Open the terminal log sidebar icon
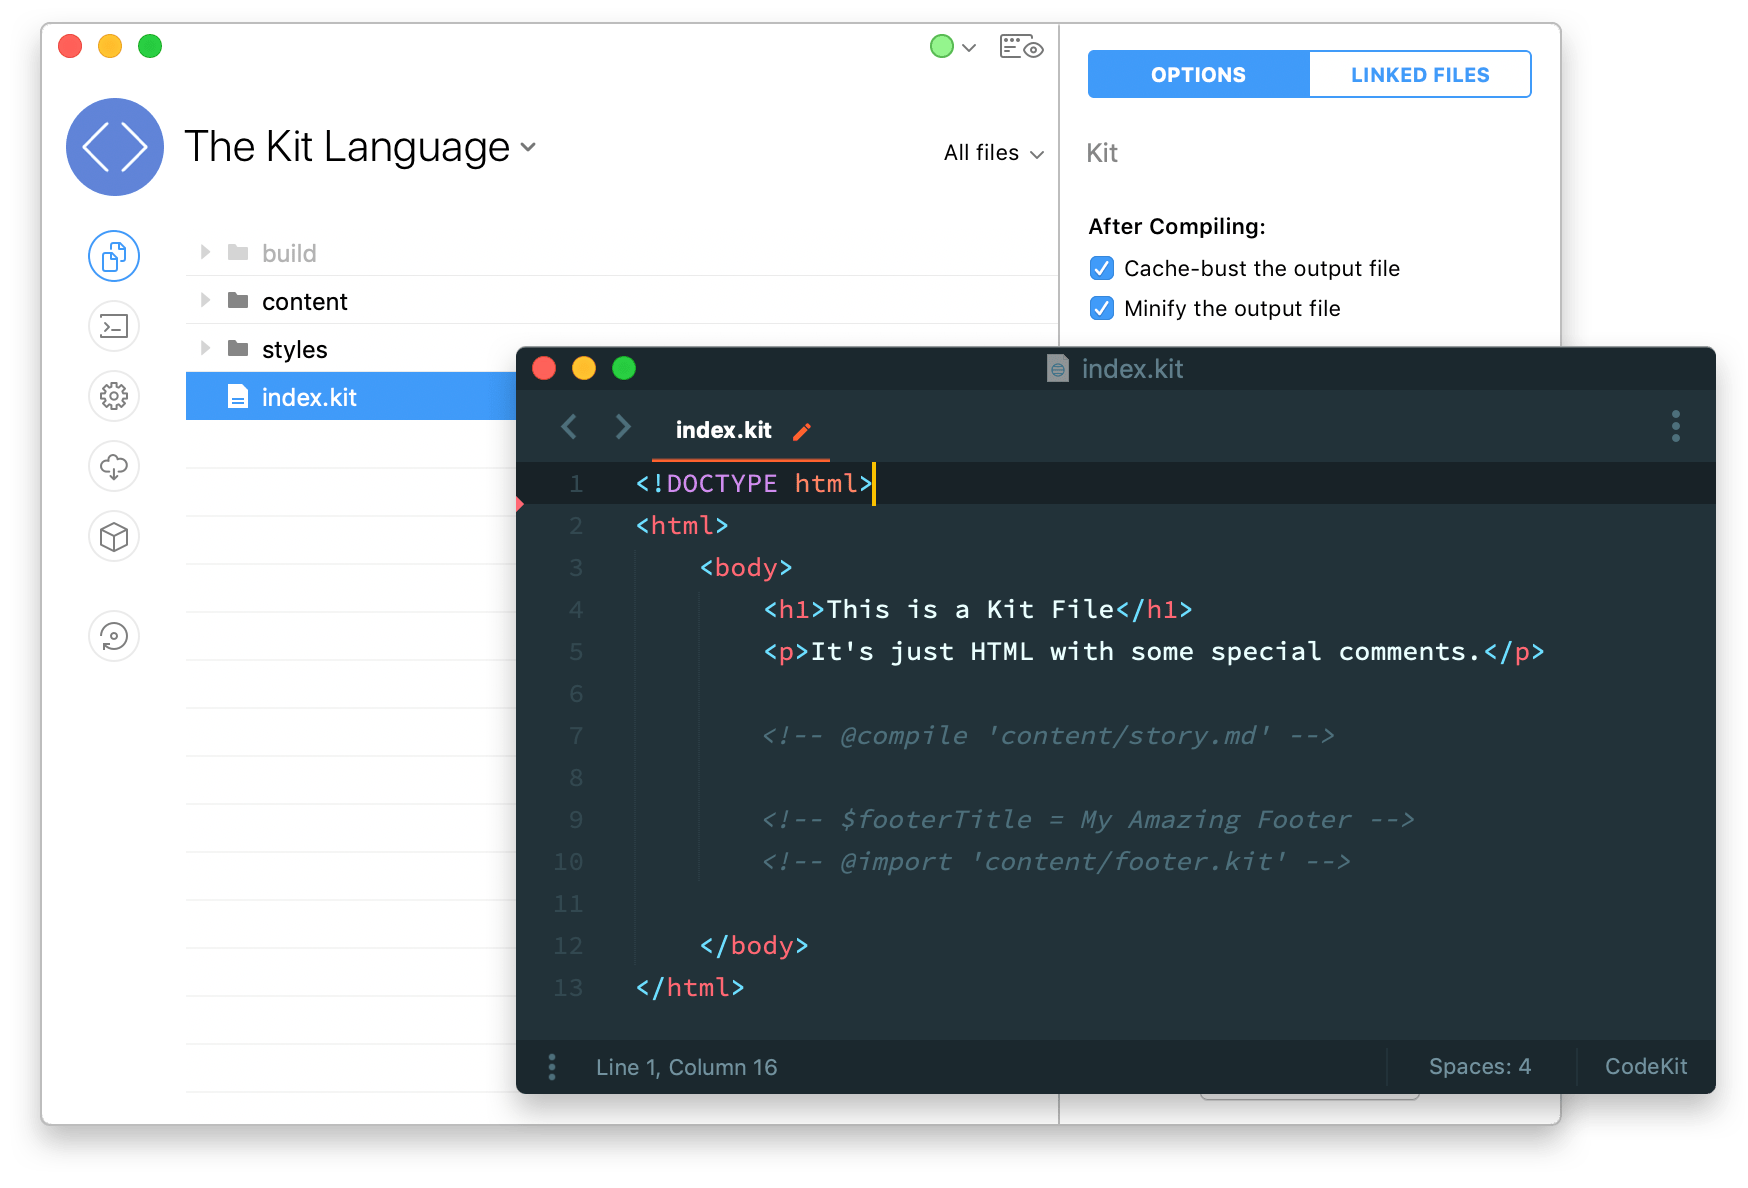 [114, 326]
